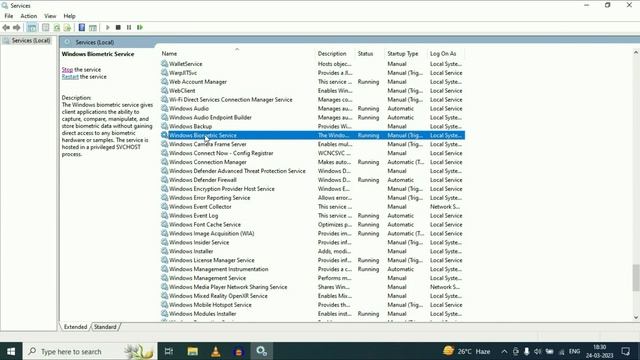Toggle the action pane toolbar icon

[x=93, y=27]
